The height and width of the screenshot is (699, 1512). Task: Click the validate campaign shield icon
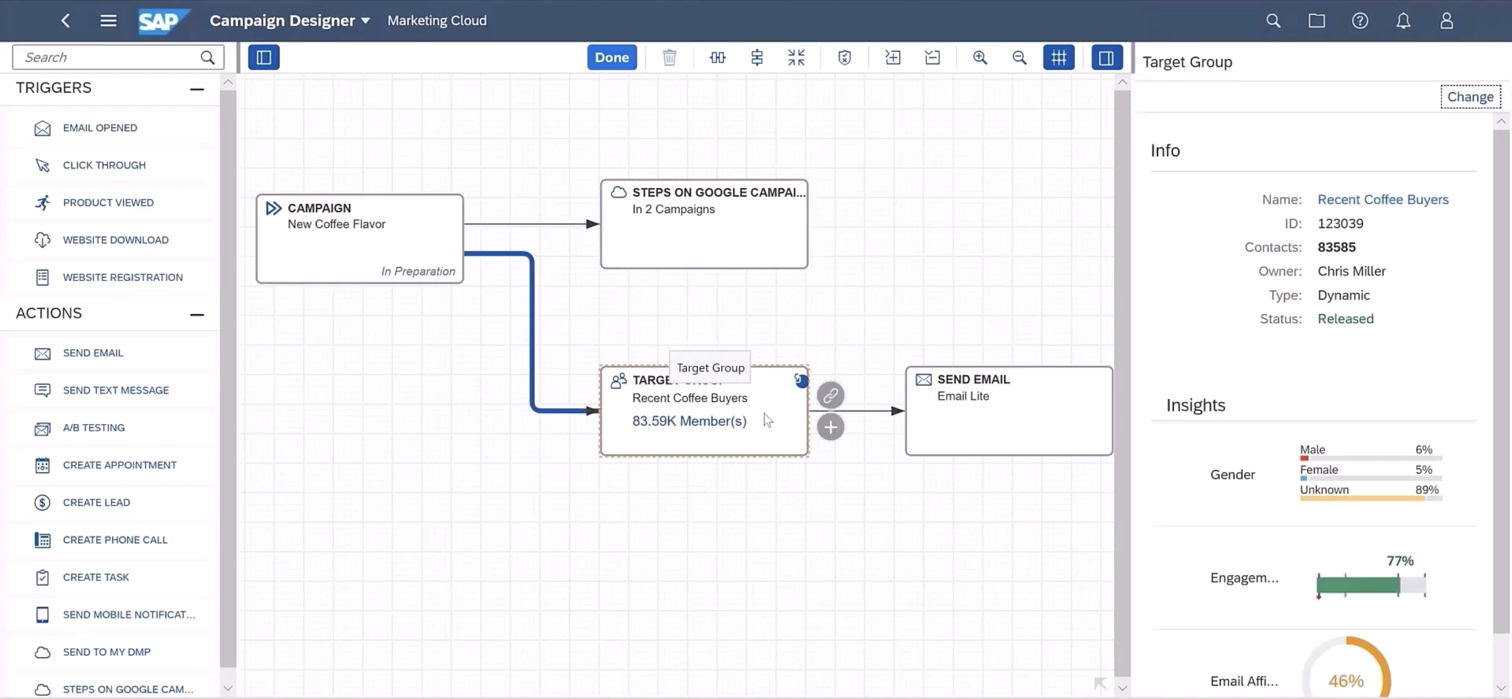click(x=844, y=57)
